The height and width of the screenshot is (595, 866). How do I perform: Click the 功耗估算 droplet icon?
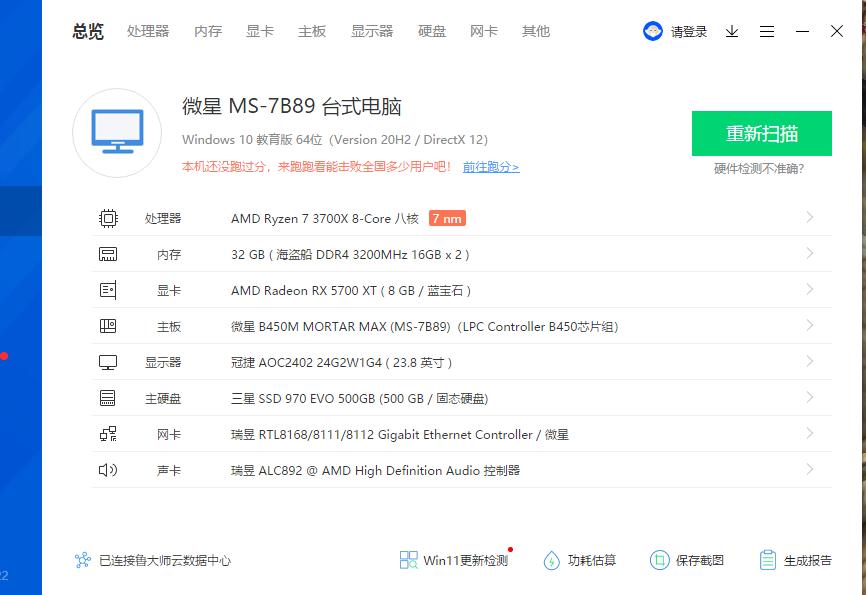[551, 560]
